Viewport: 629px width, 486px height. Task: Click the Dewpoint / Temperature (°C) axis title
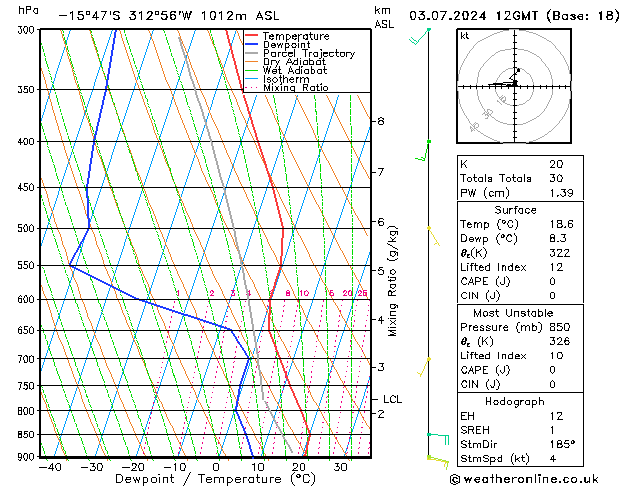point(215,479)
